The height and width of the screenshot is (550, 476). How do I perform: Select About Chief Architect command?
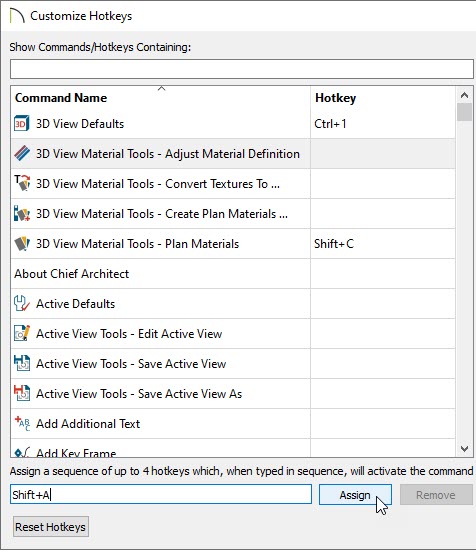coord(72,274)
